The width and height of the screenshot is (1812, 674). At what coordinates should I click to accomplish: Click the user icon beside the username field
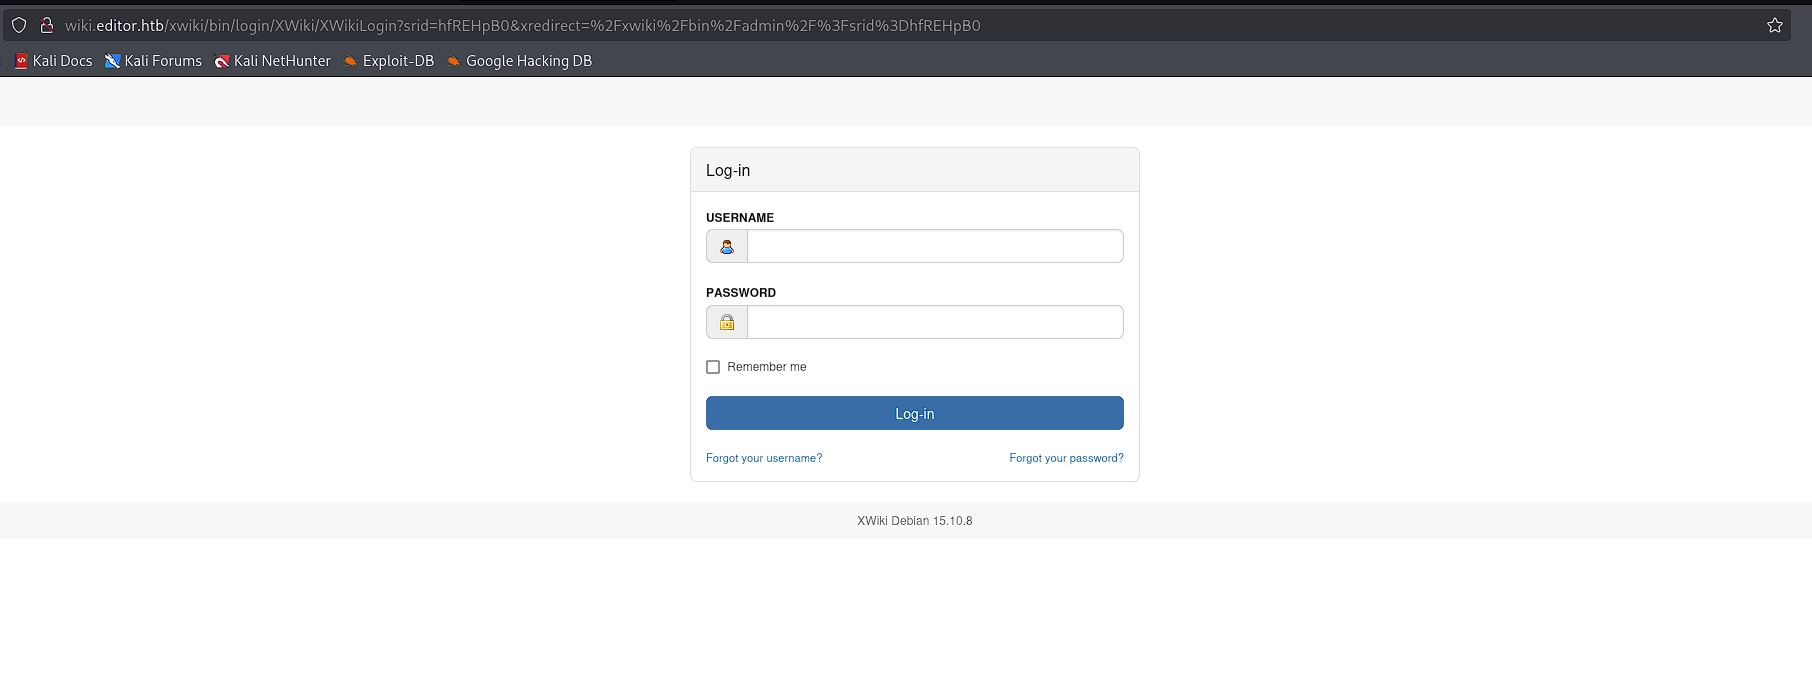pyautogui.click(x=727, y=246)
